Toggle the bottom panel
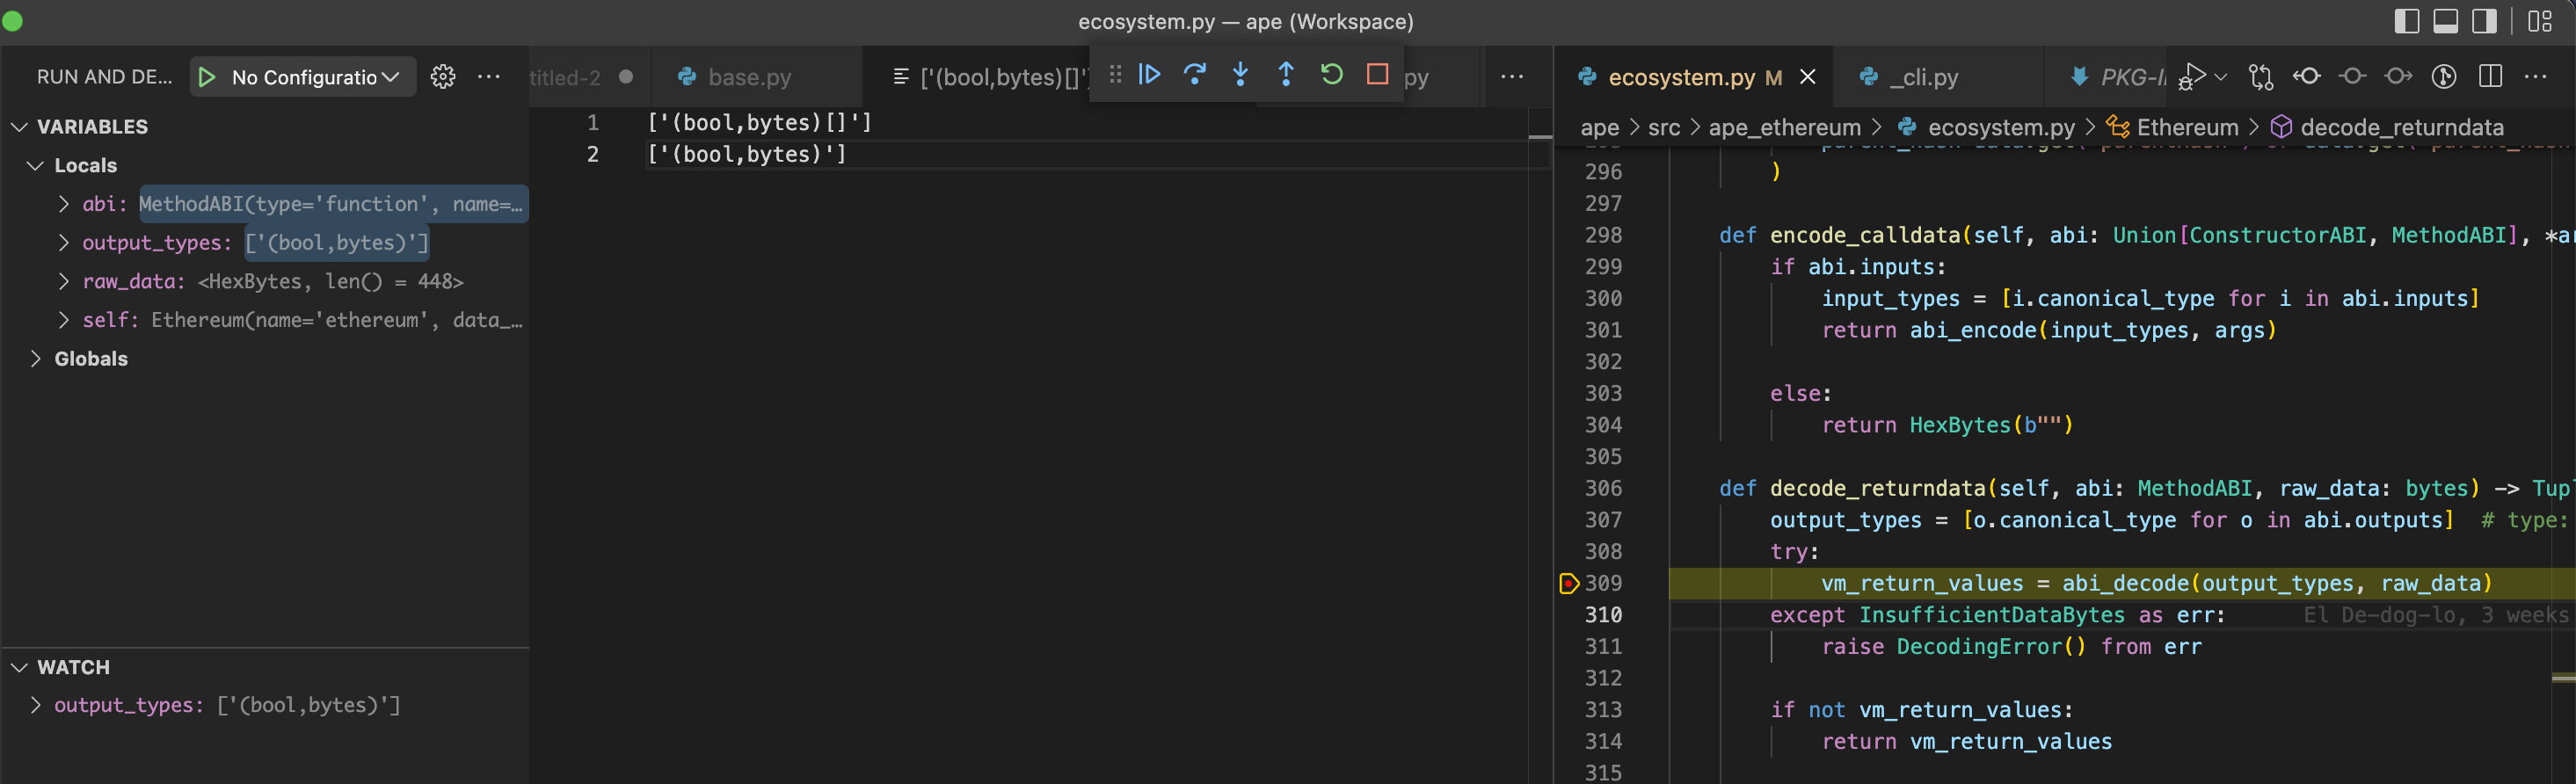 tap(2446, 21)
